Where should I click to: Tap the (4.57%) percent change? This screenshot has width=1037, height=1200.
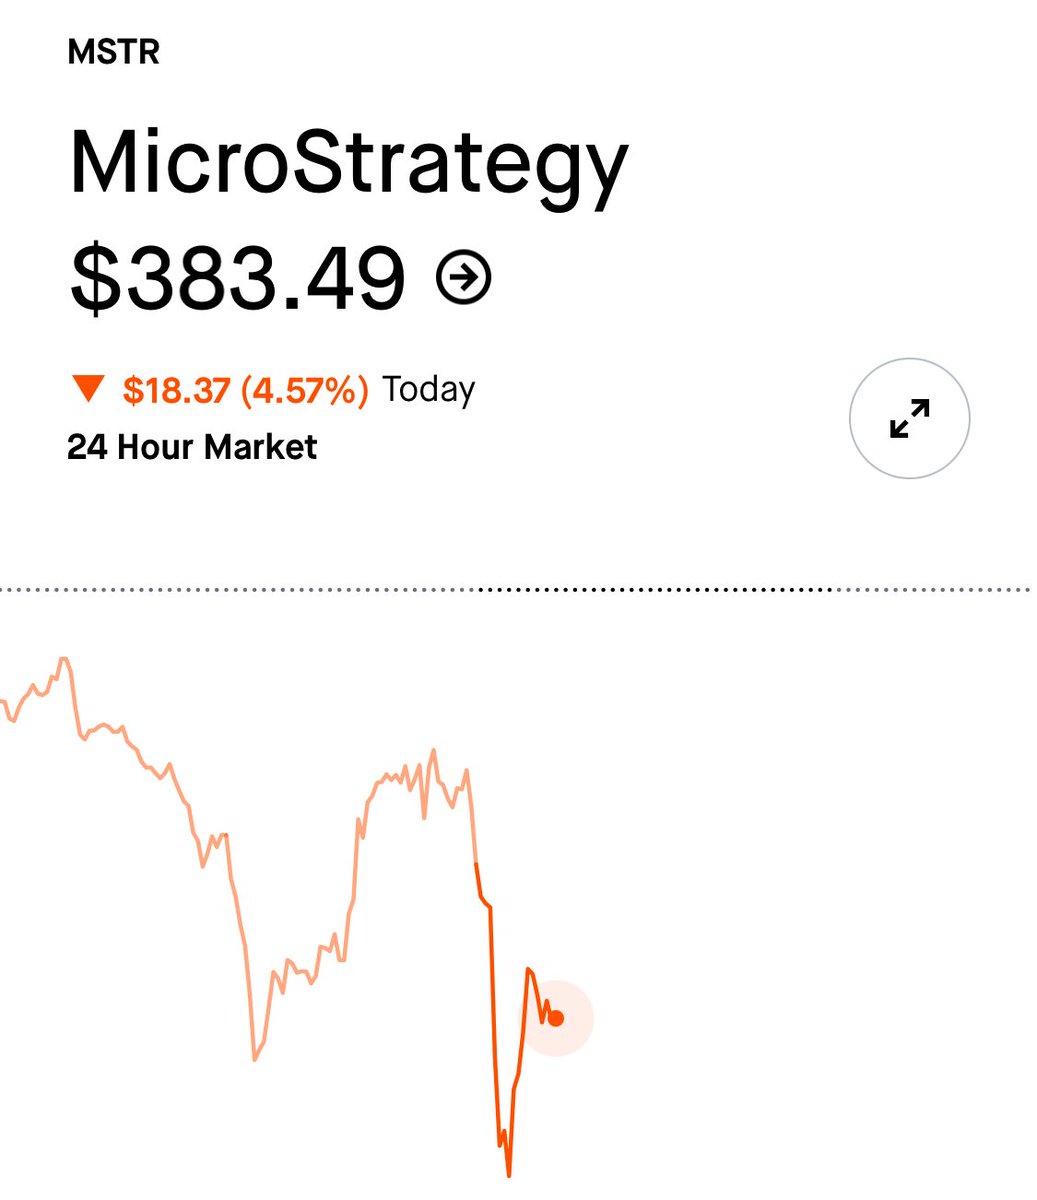[305, 389]
